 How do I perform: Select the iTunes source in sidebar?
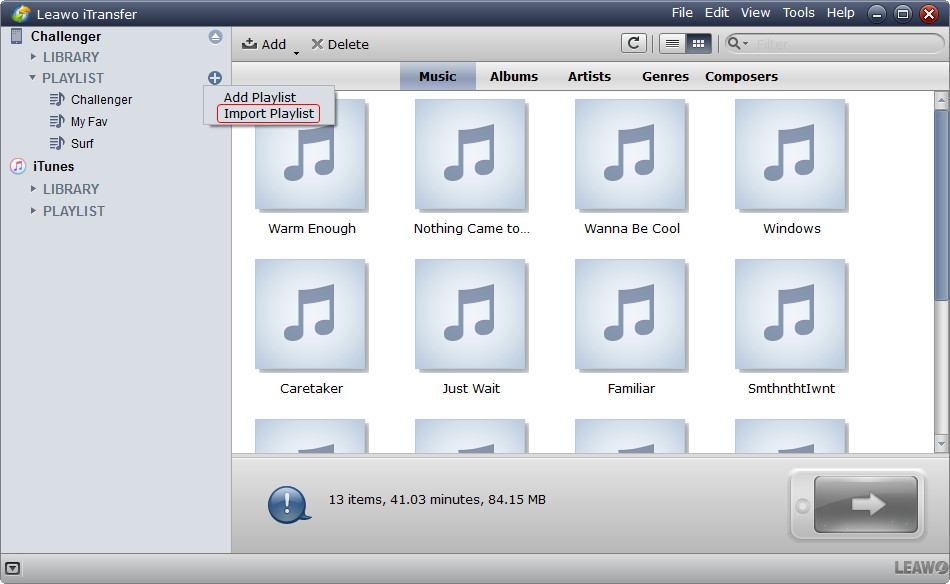53,166
